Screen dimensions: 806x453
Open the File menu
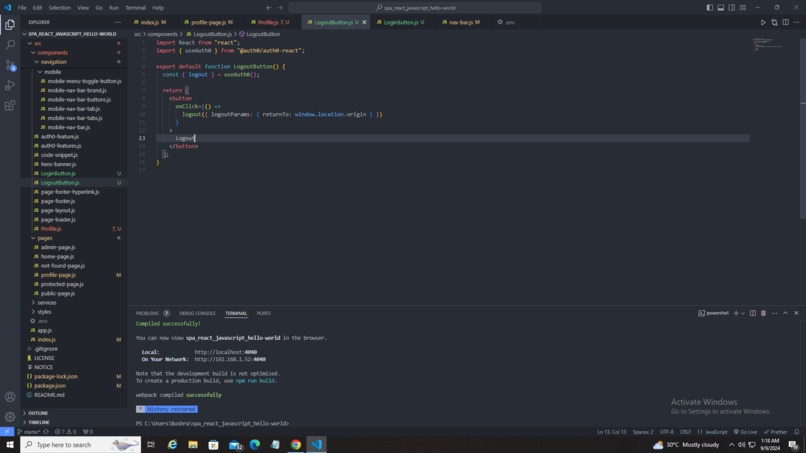click(x=22, y=8)
